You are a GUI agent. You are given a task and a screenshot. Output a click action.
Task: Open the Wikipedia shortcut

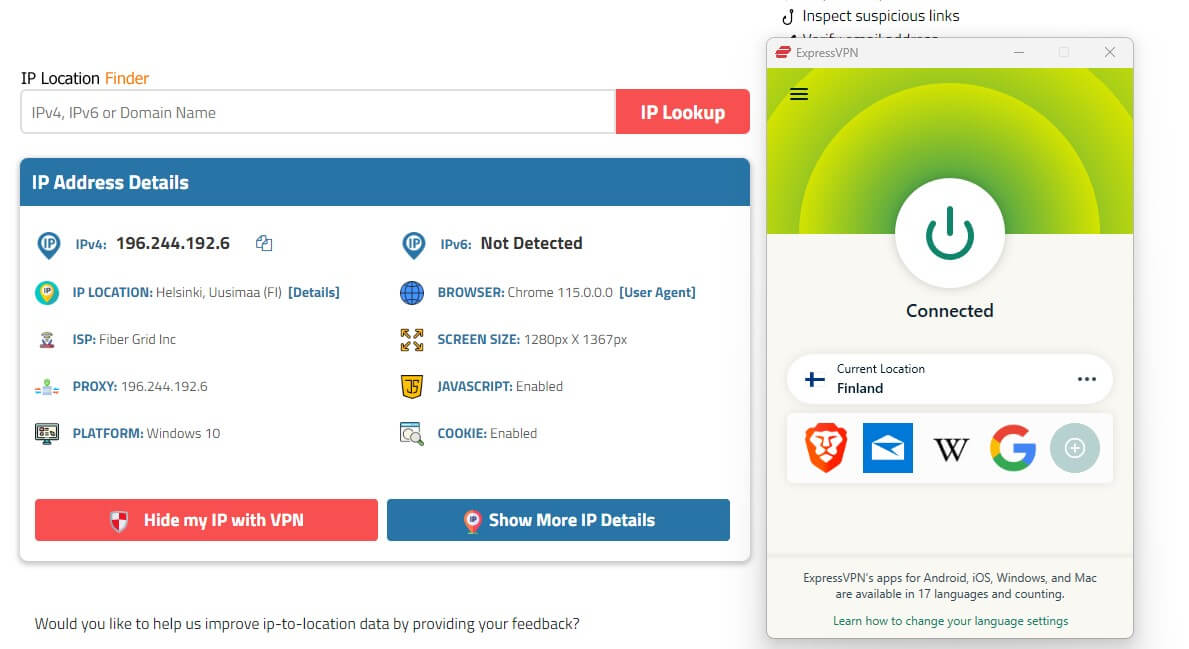tap(950, 449)
